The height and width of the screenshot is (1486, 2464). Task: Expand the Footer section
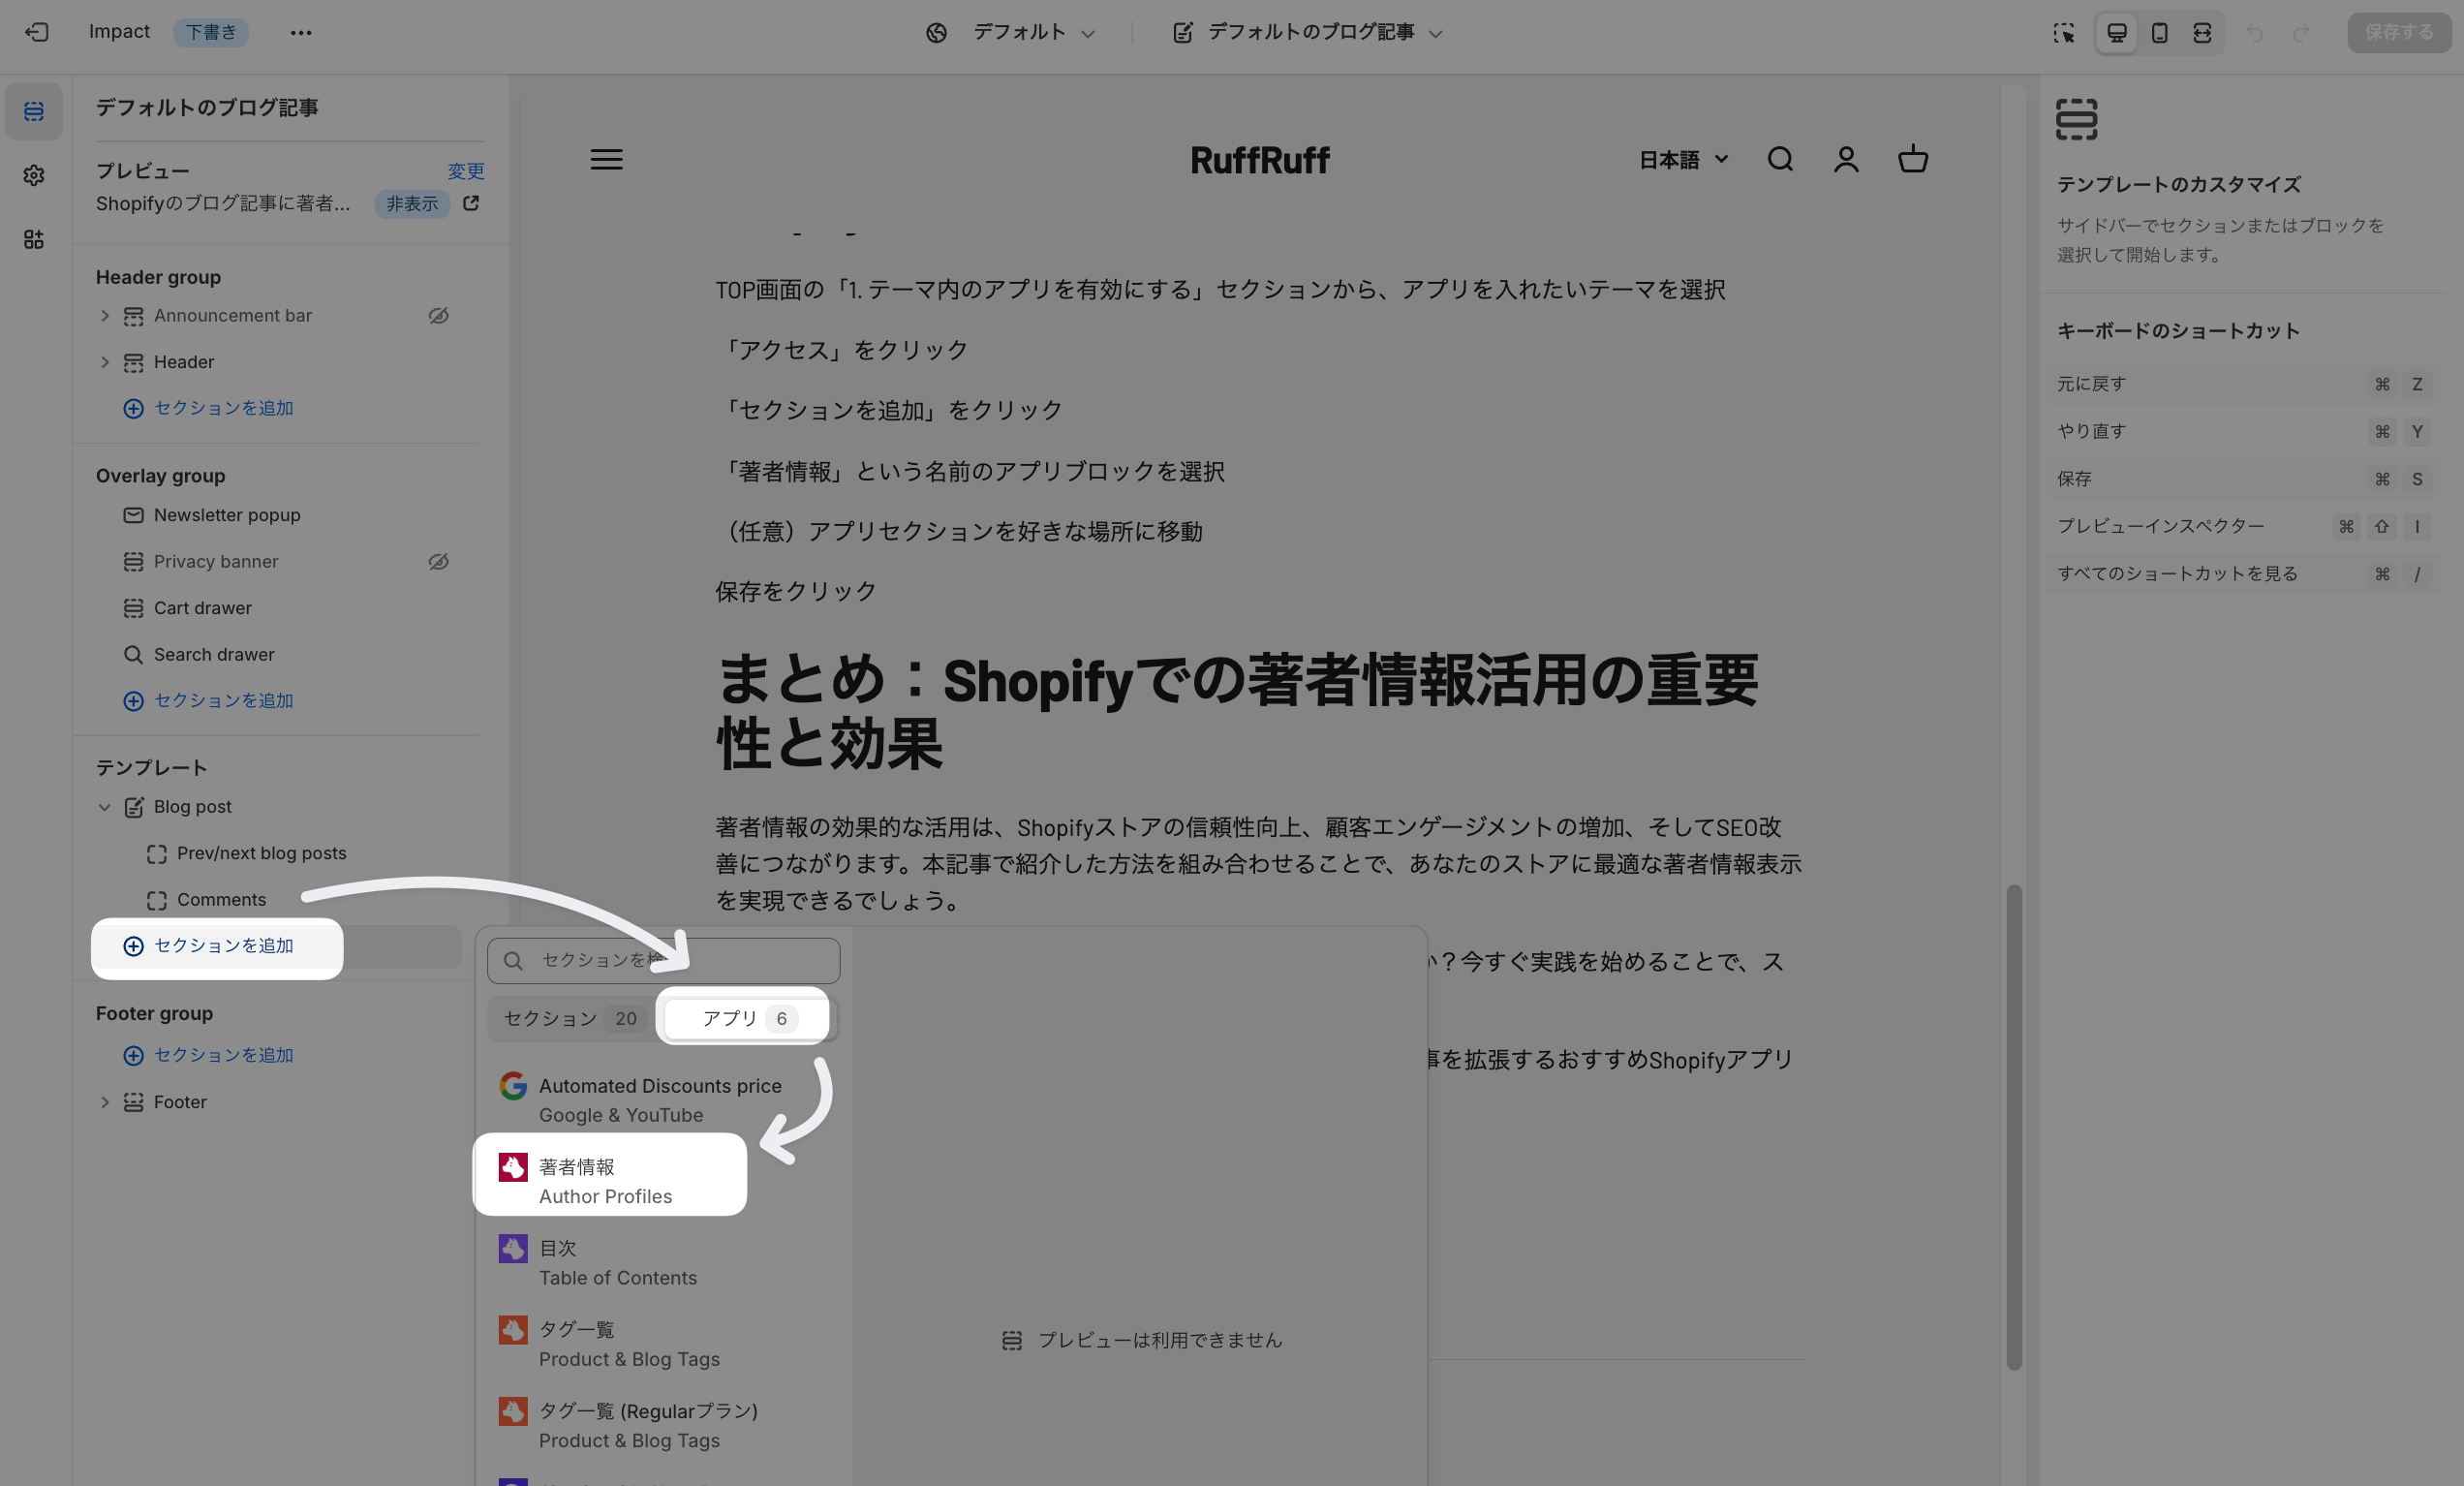104,1102
